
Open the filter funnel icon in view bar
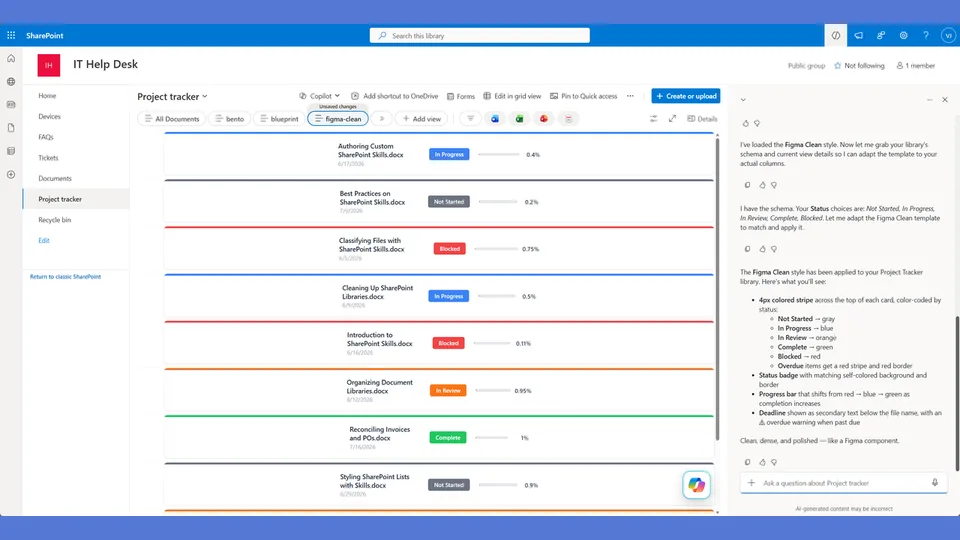tap(470, 119)
